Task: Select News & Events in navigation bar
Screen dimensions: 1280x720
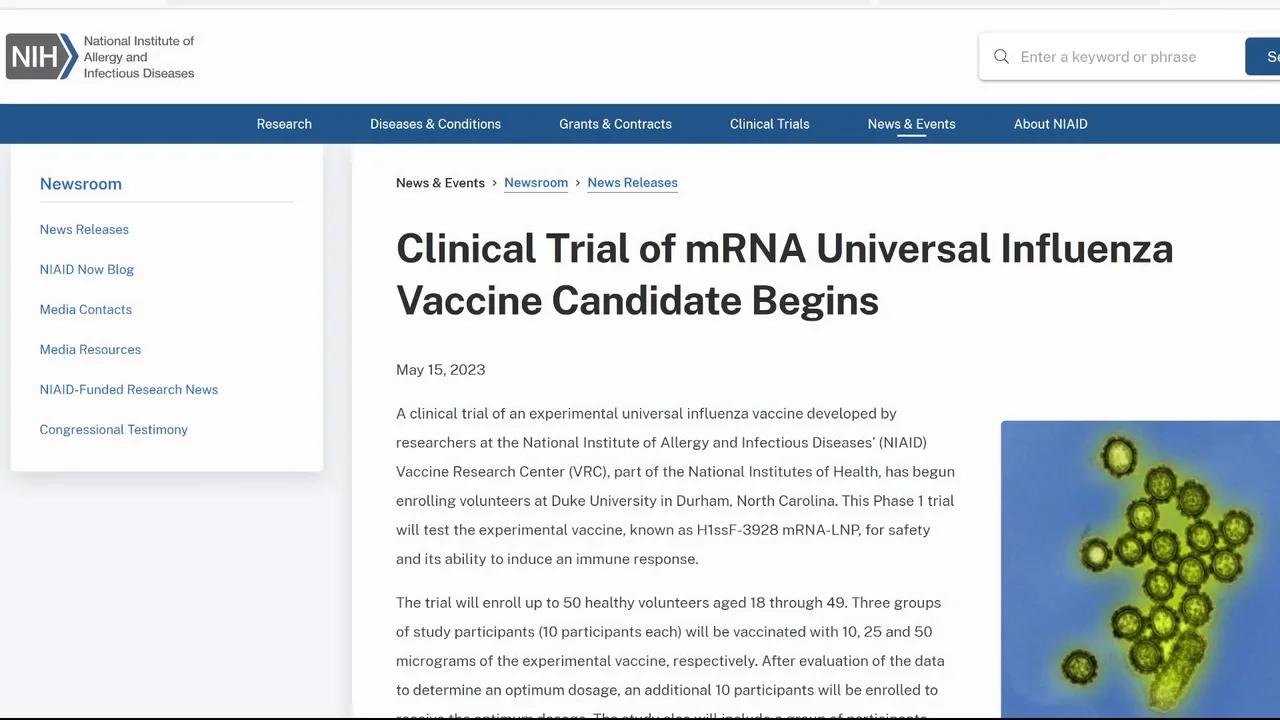Action: click(x=911, y=124)
